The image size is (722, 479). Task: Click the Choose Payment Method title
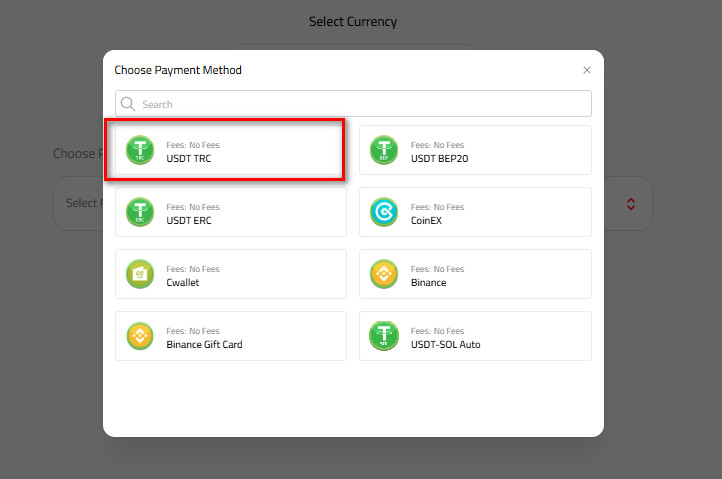178,70
